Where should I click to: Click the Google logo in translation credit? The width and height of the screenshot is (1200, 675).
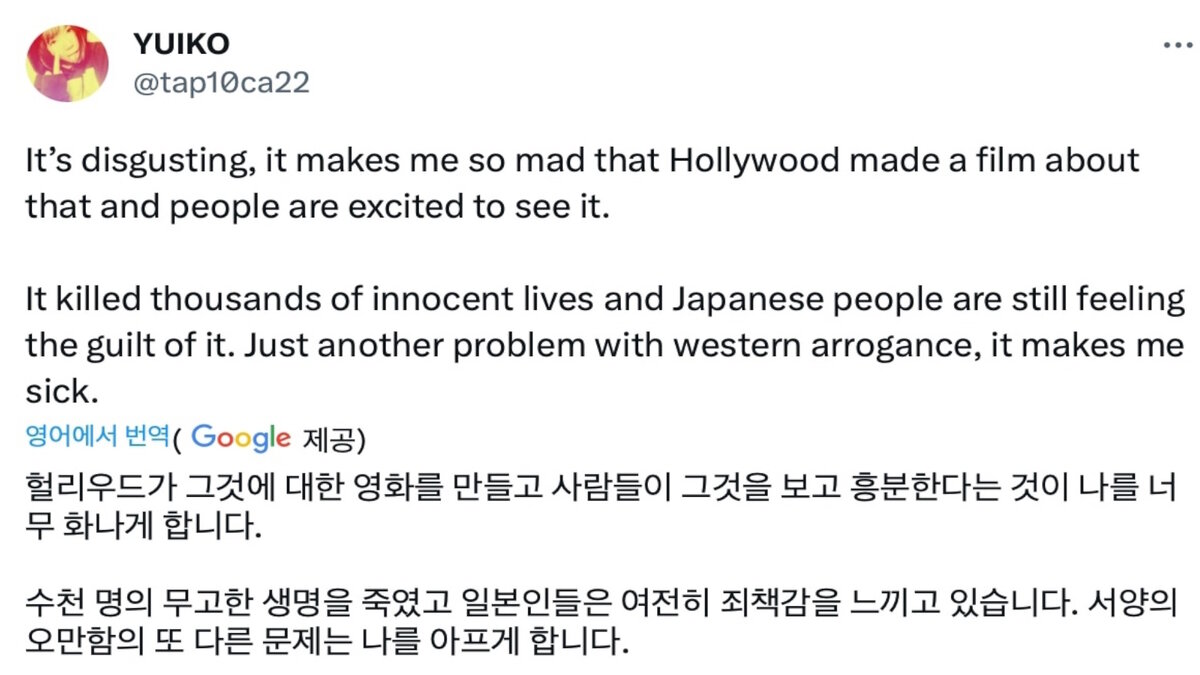pos(241,437)
